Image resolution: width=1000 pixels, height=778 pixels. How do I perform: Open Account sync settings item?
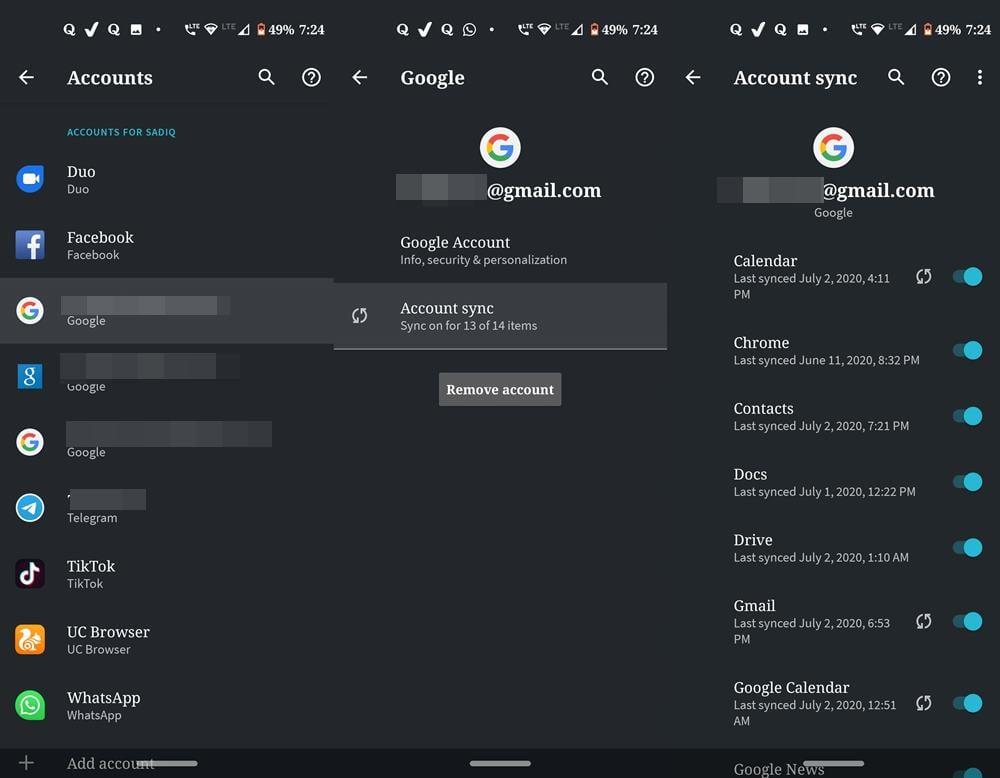500,316
